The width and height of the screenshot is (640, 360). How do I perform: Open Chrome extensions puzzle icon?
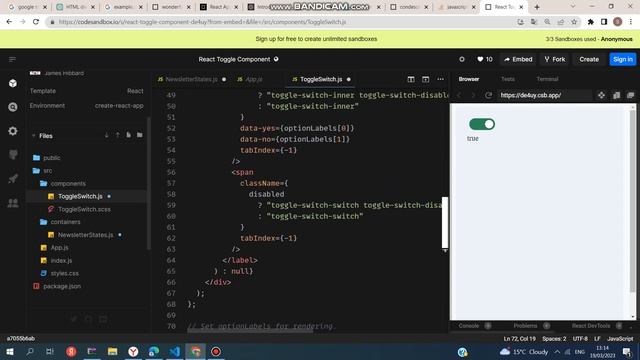[x=591, y=22]
